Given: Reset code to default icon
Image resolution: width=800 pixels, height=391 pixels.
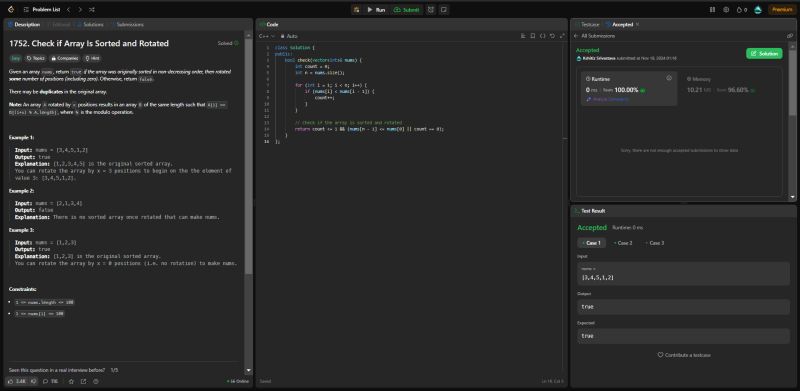Looking at the screenshot, I should coord(552,36).
